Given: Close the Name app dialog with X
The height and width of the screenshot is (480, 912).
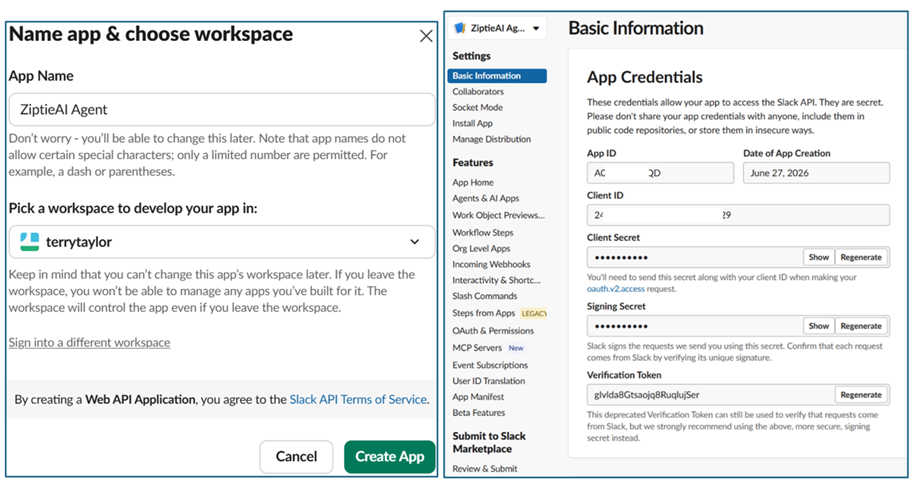Looking at the screenshot, I should [x=426, y=36].
